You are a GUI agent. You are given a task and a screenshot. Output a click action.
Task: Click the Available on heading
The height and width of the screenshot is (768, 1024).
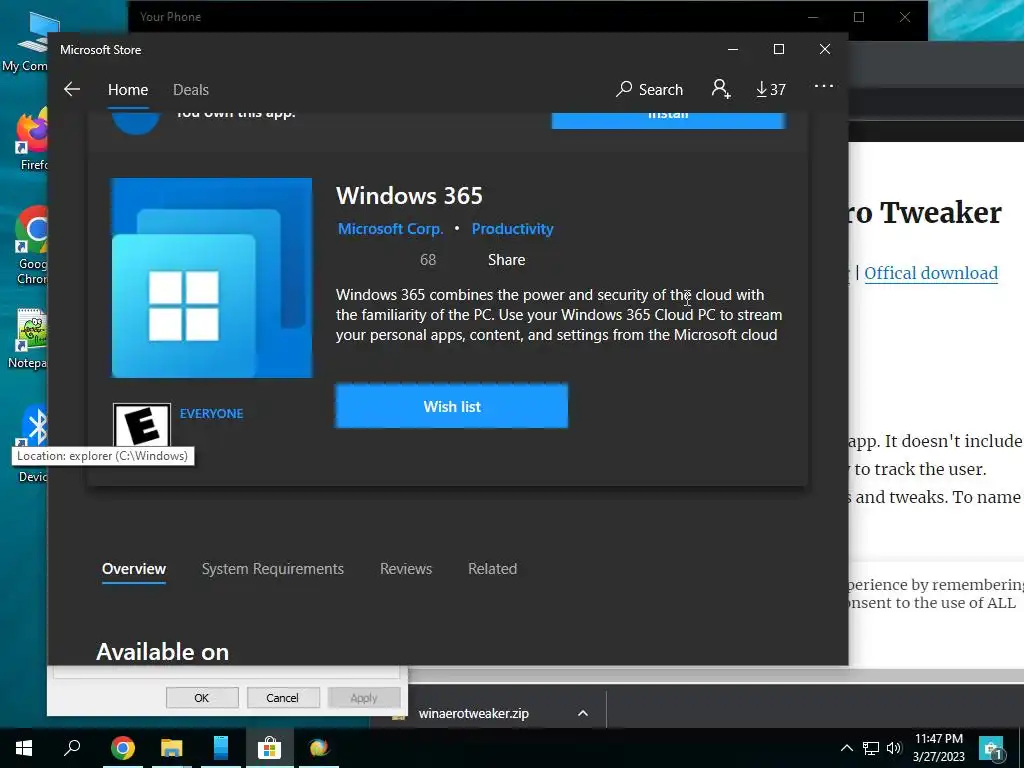(163, 652)
